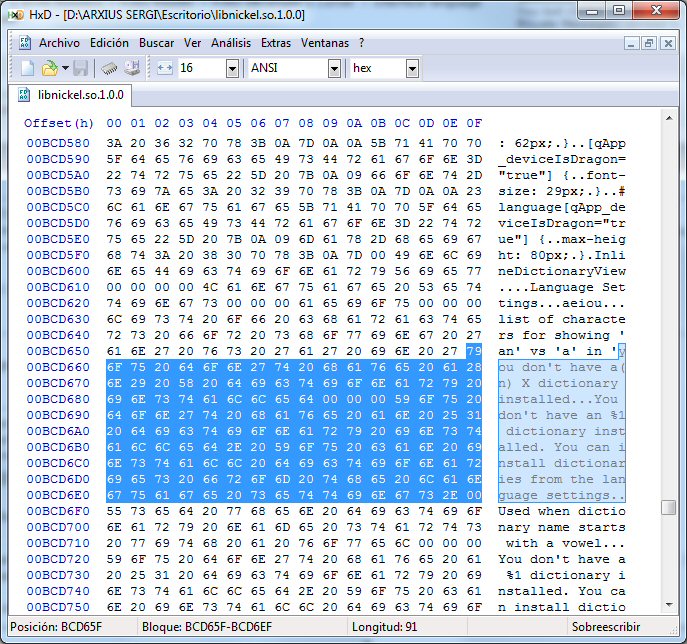
Task: Click scrollbar up arrow
Action: 669,118
